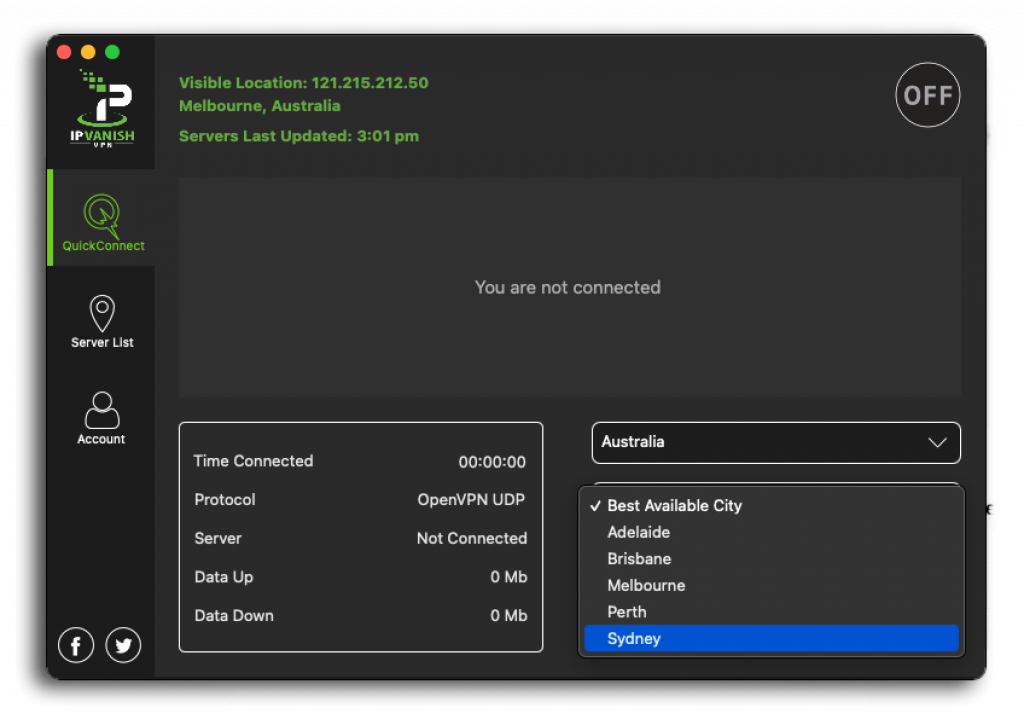Open the Server List tab
The image size is (1024, 725).
102,321
